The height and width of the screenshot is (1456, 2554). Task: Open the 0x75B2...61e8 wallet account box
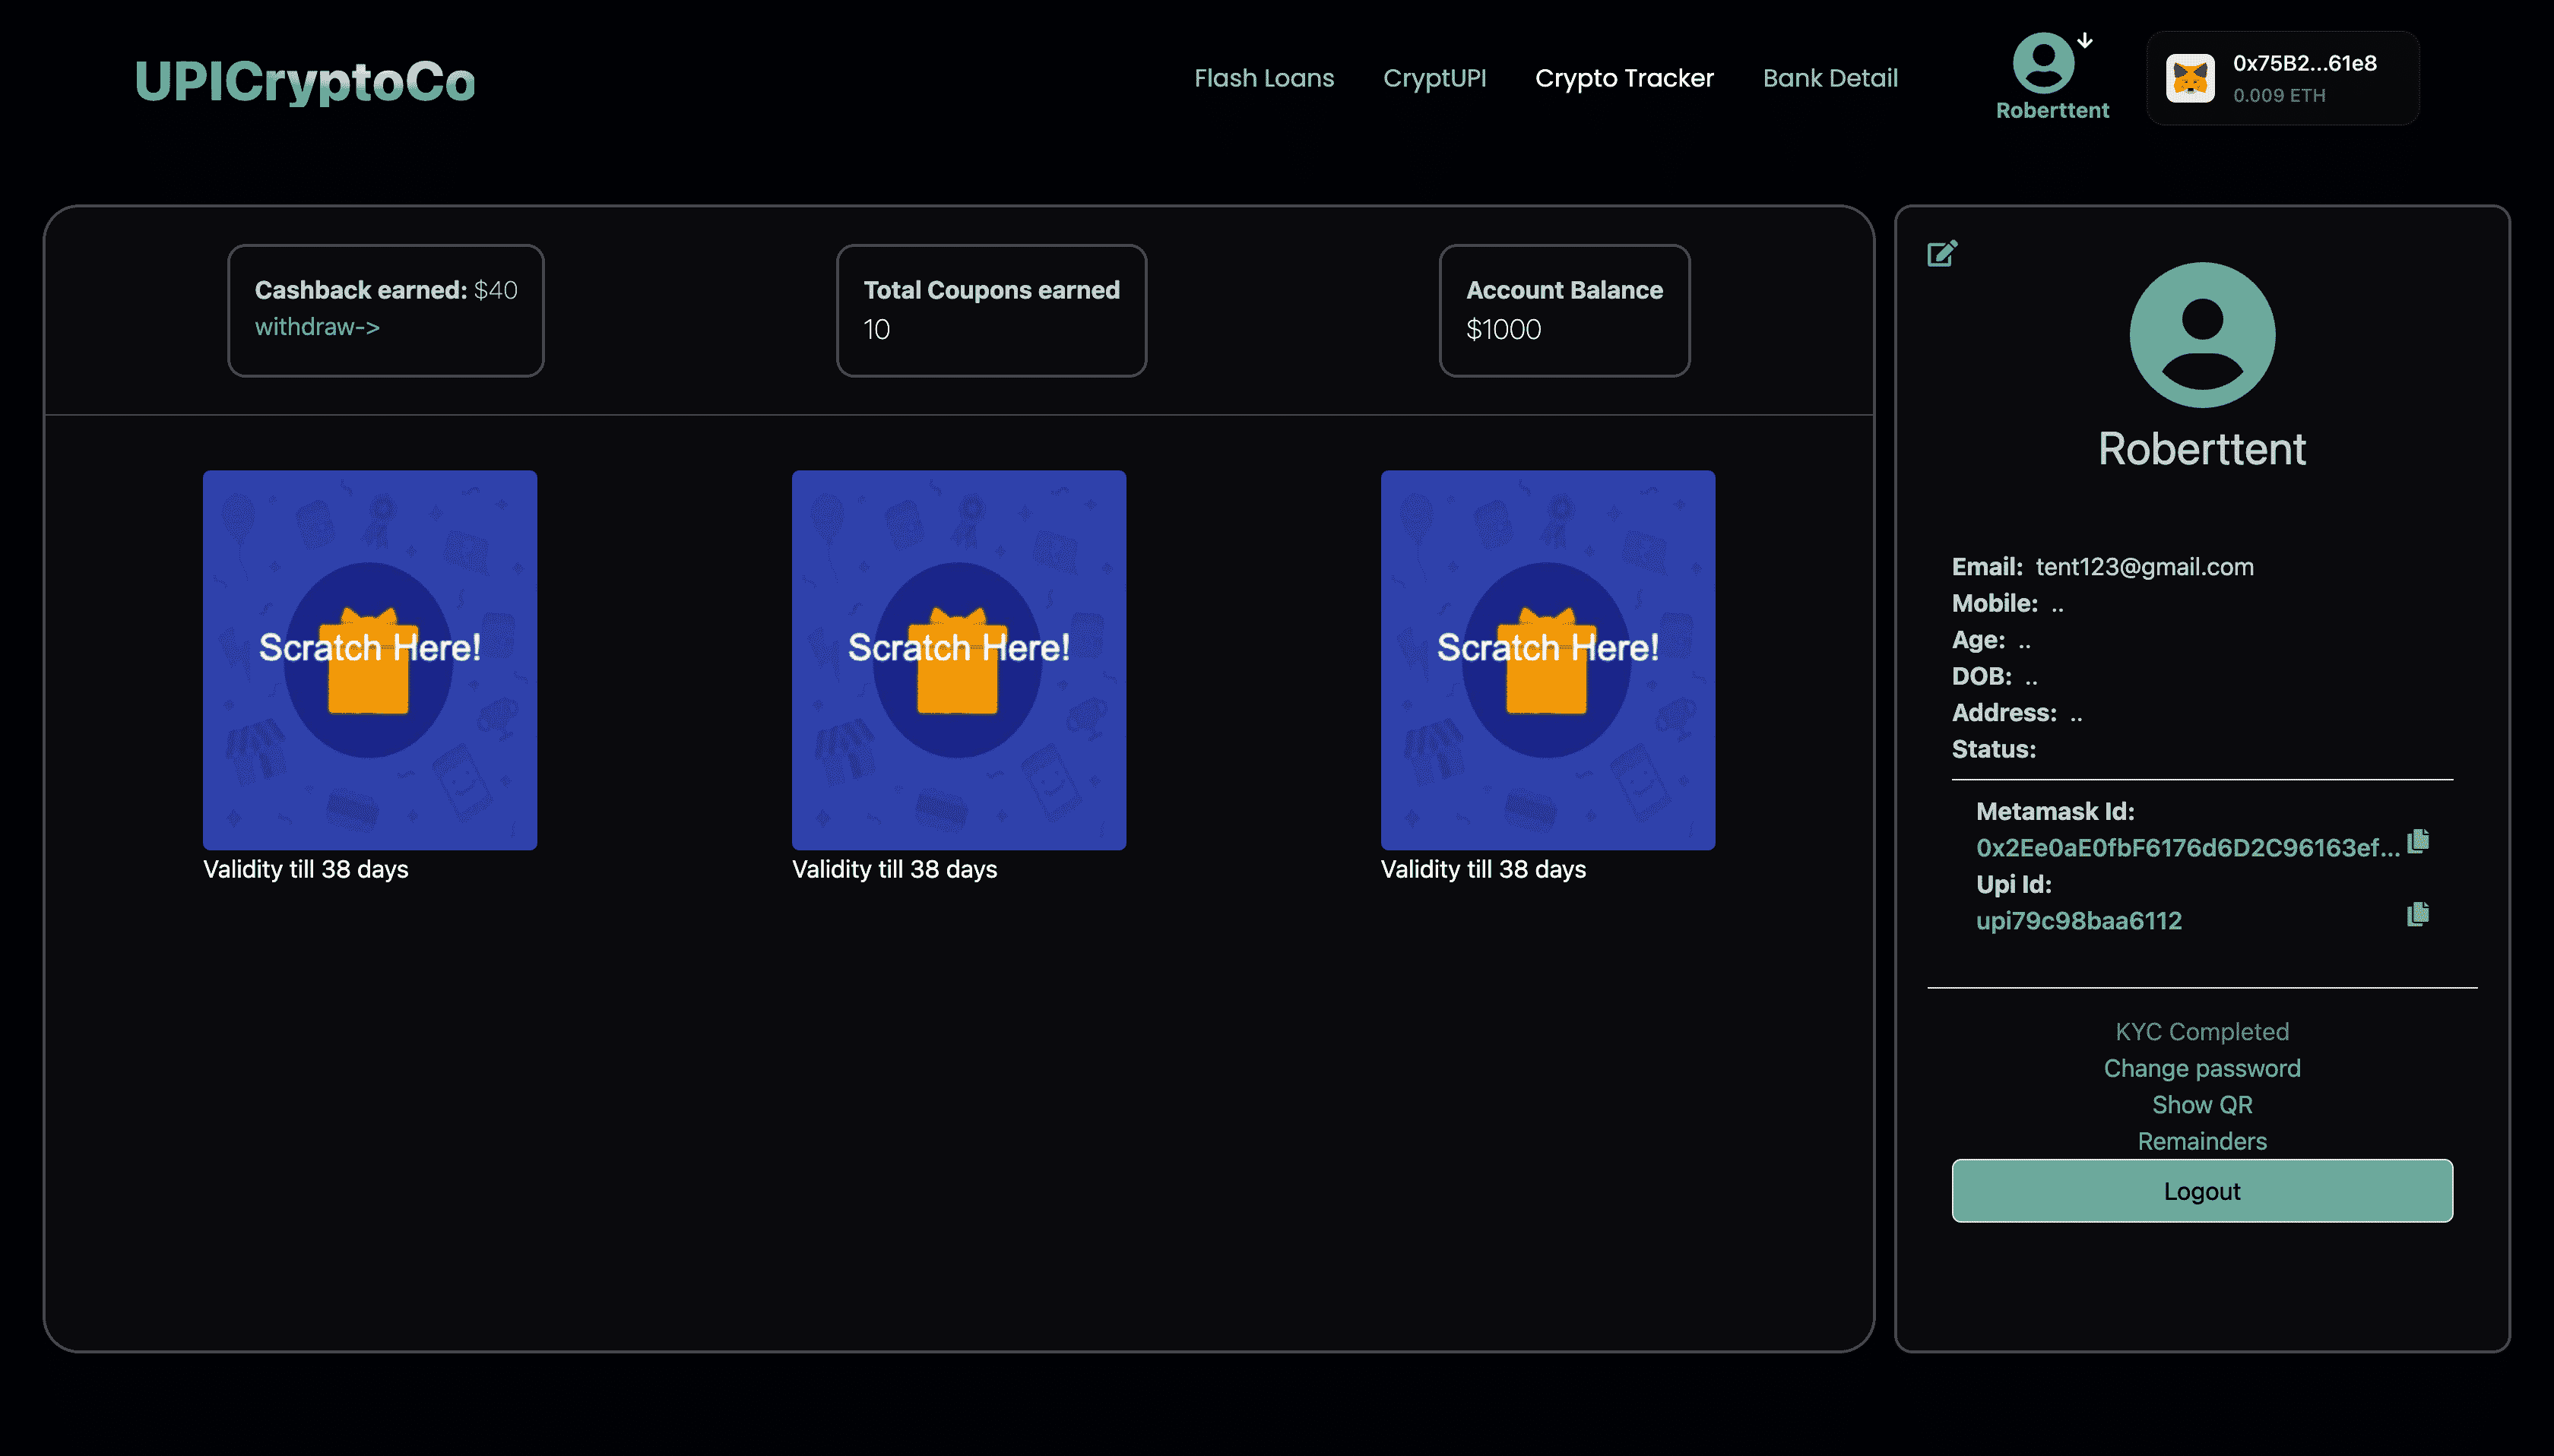pos(2304,78)
